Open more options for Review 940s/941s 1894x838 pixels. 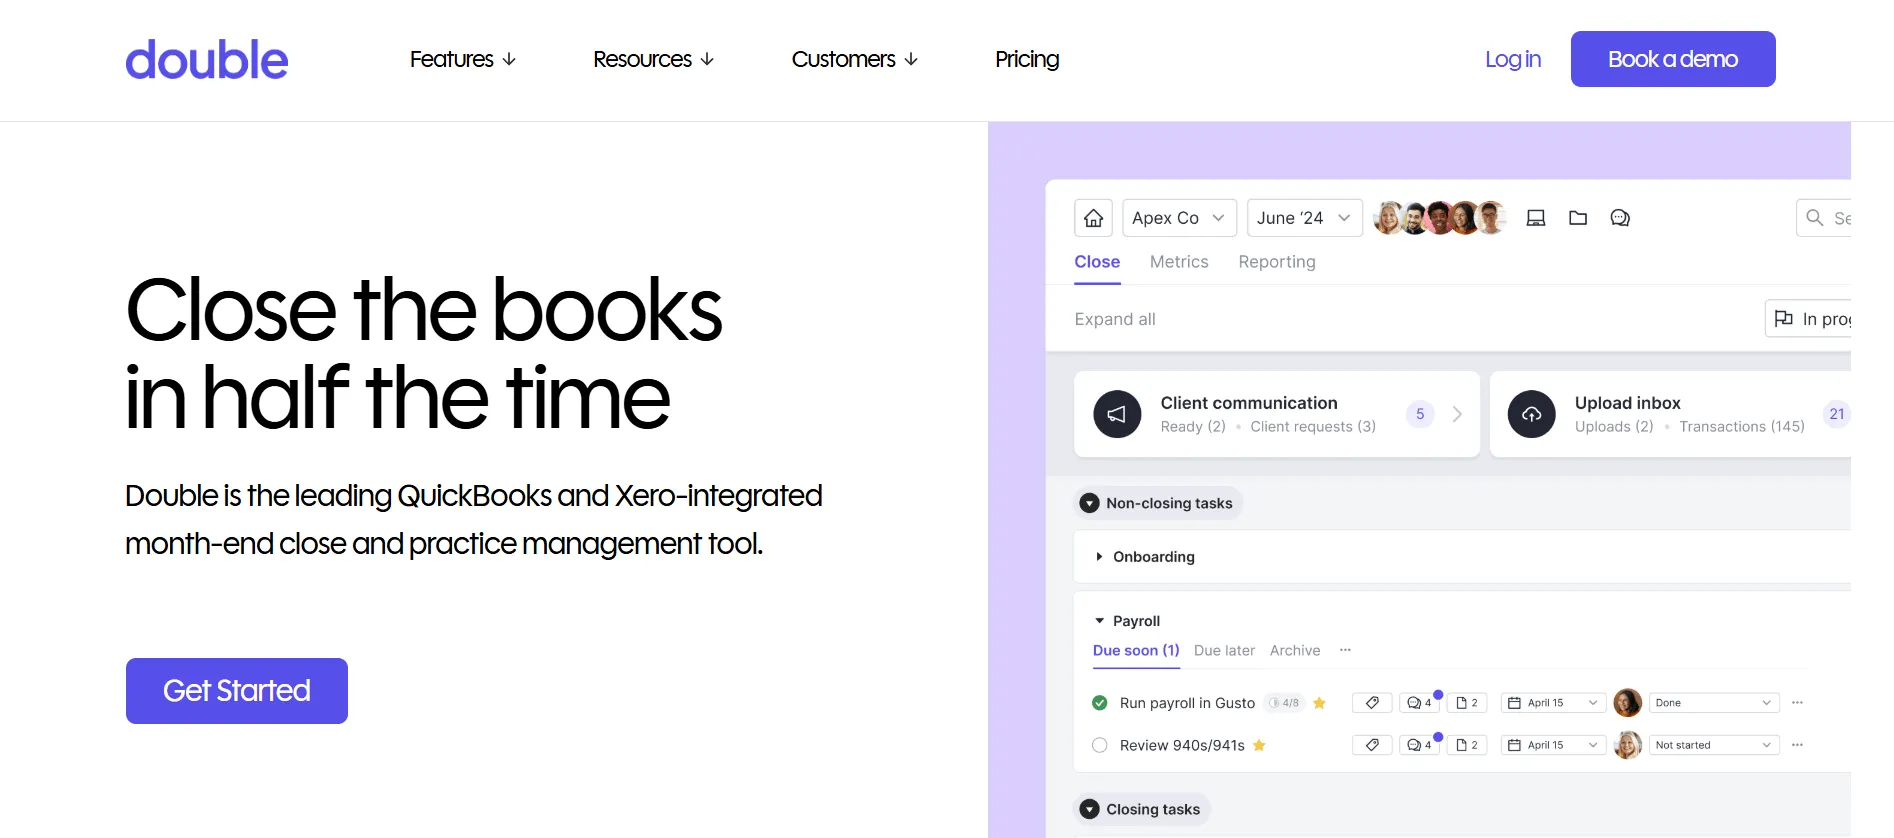[1797, 745]
